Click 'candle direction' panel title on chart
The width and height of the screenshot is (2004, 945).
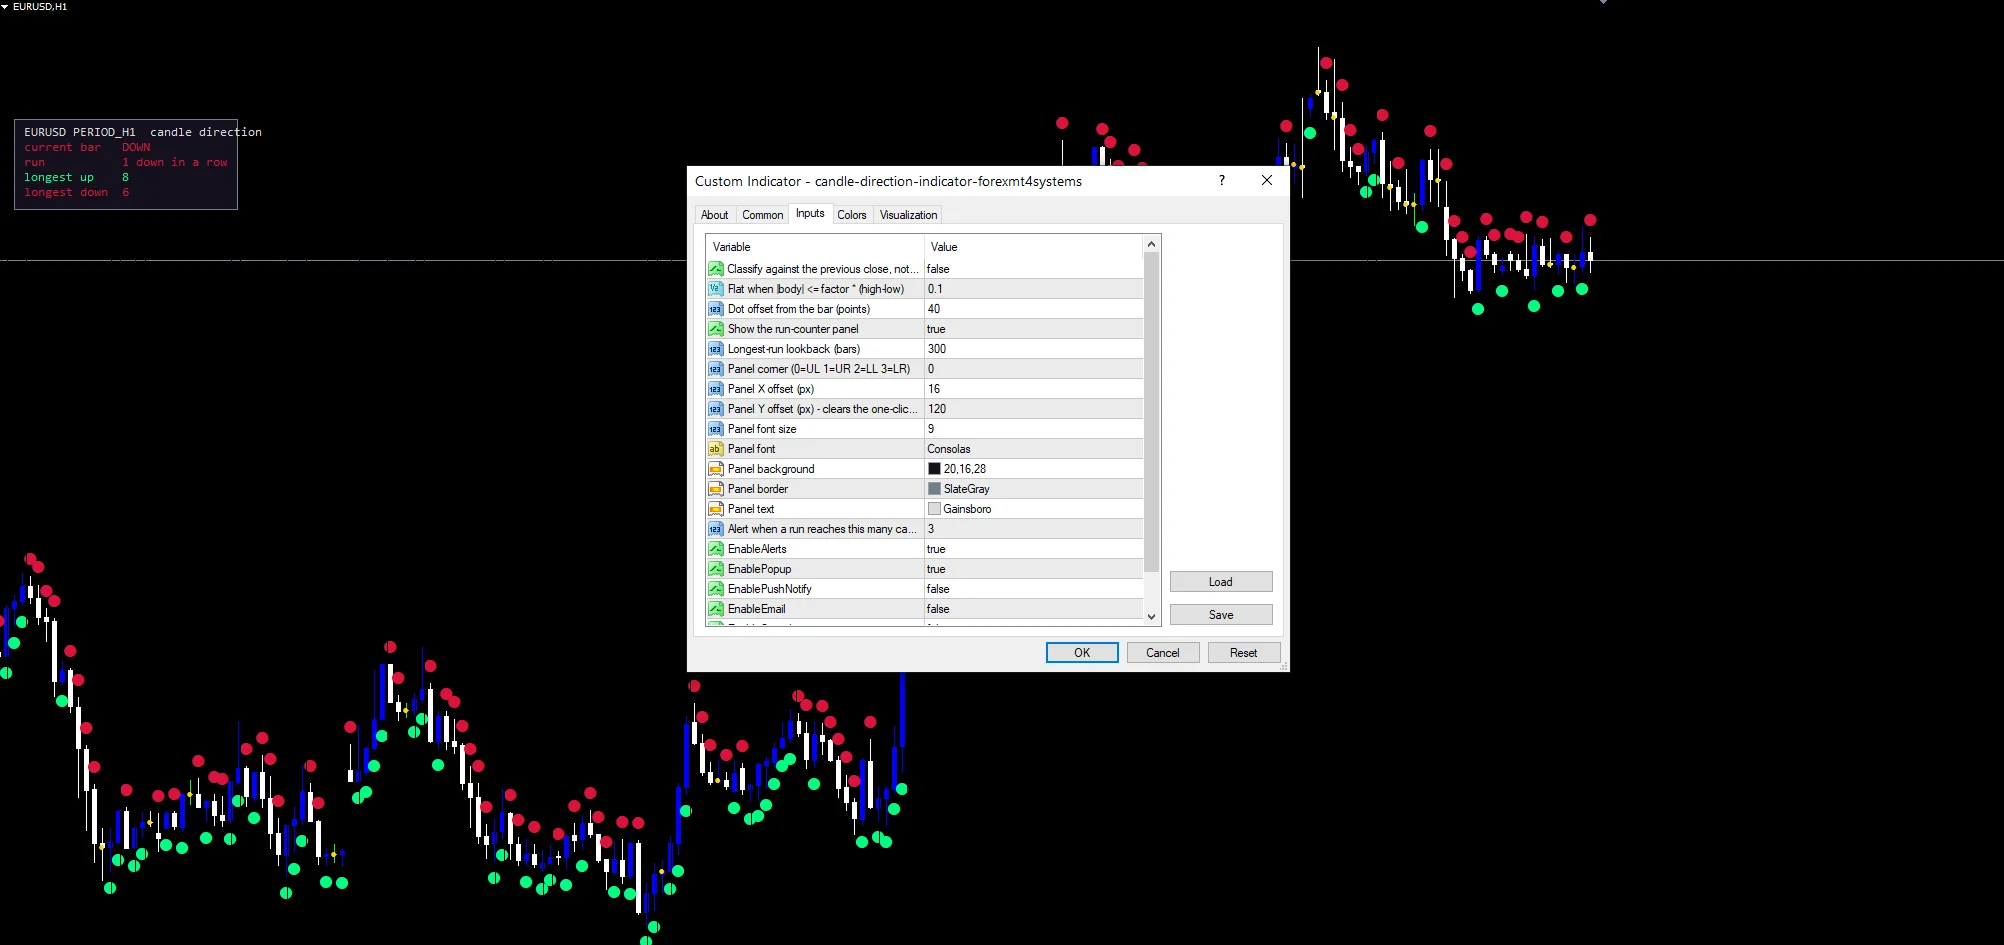pos(206,132)
